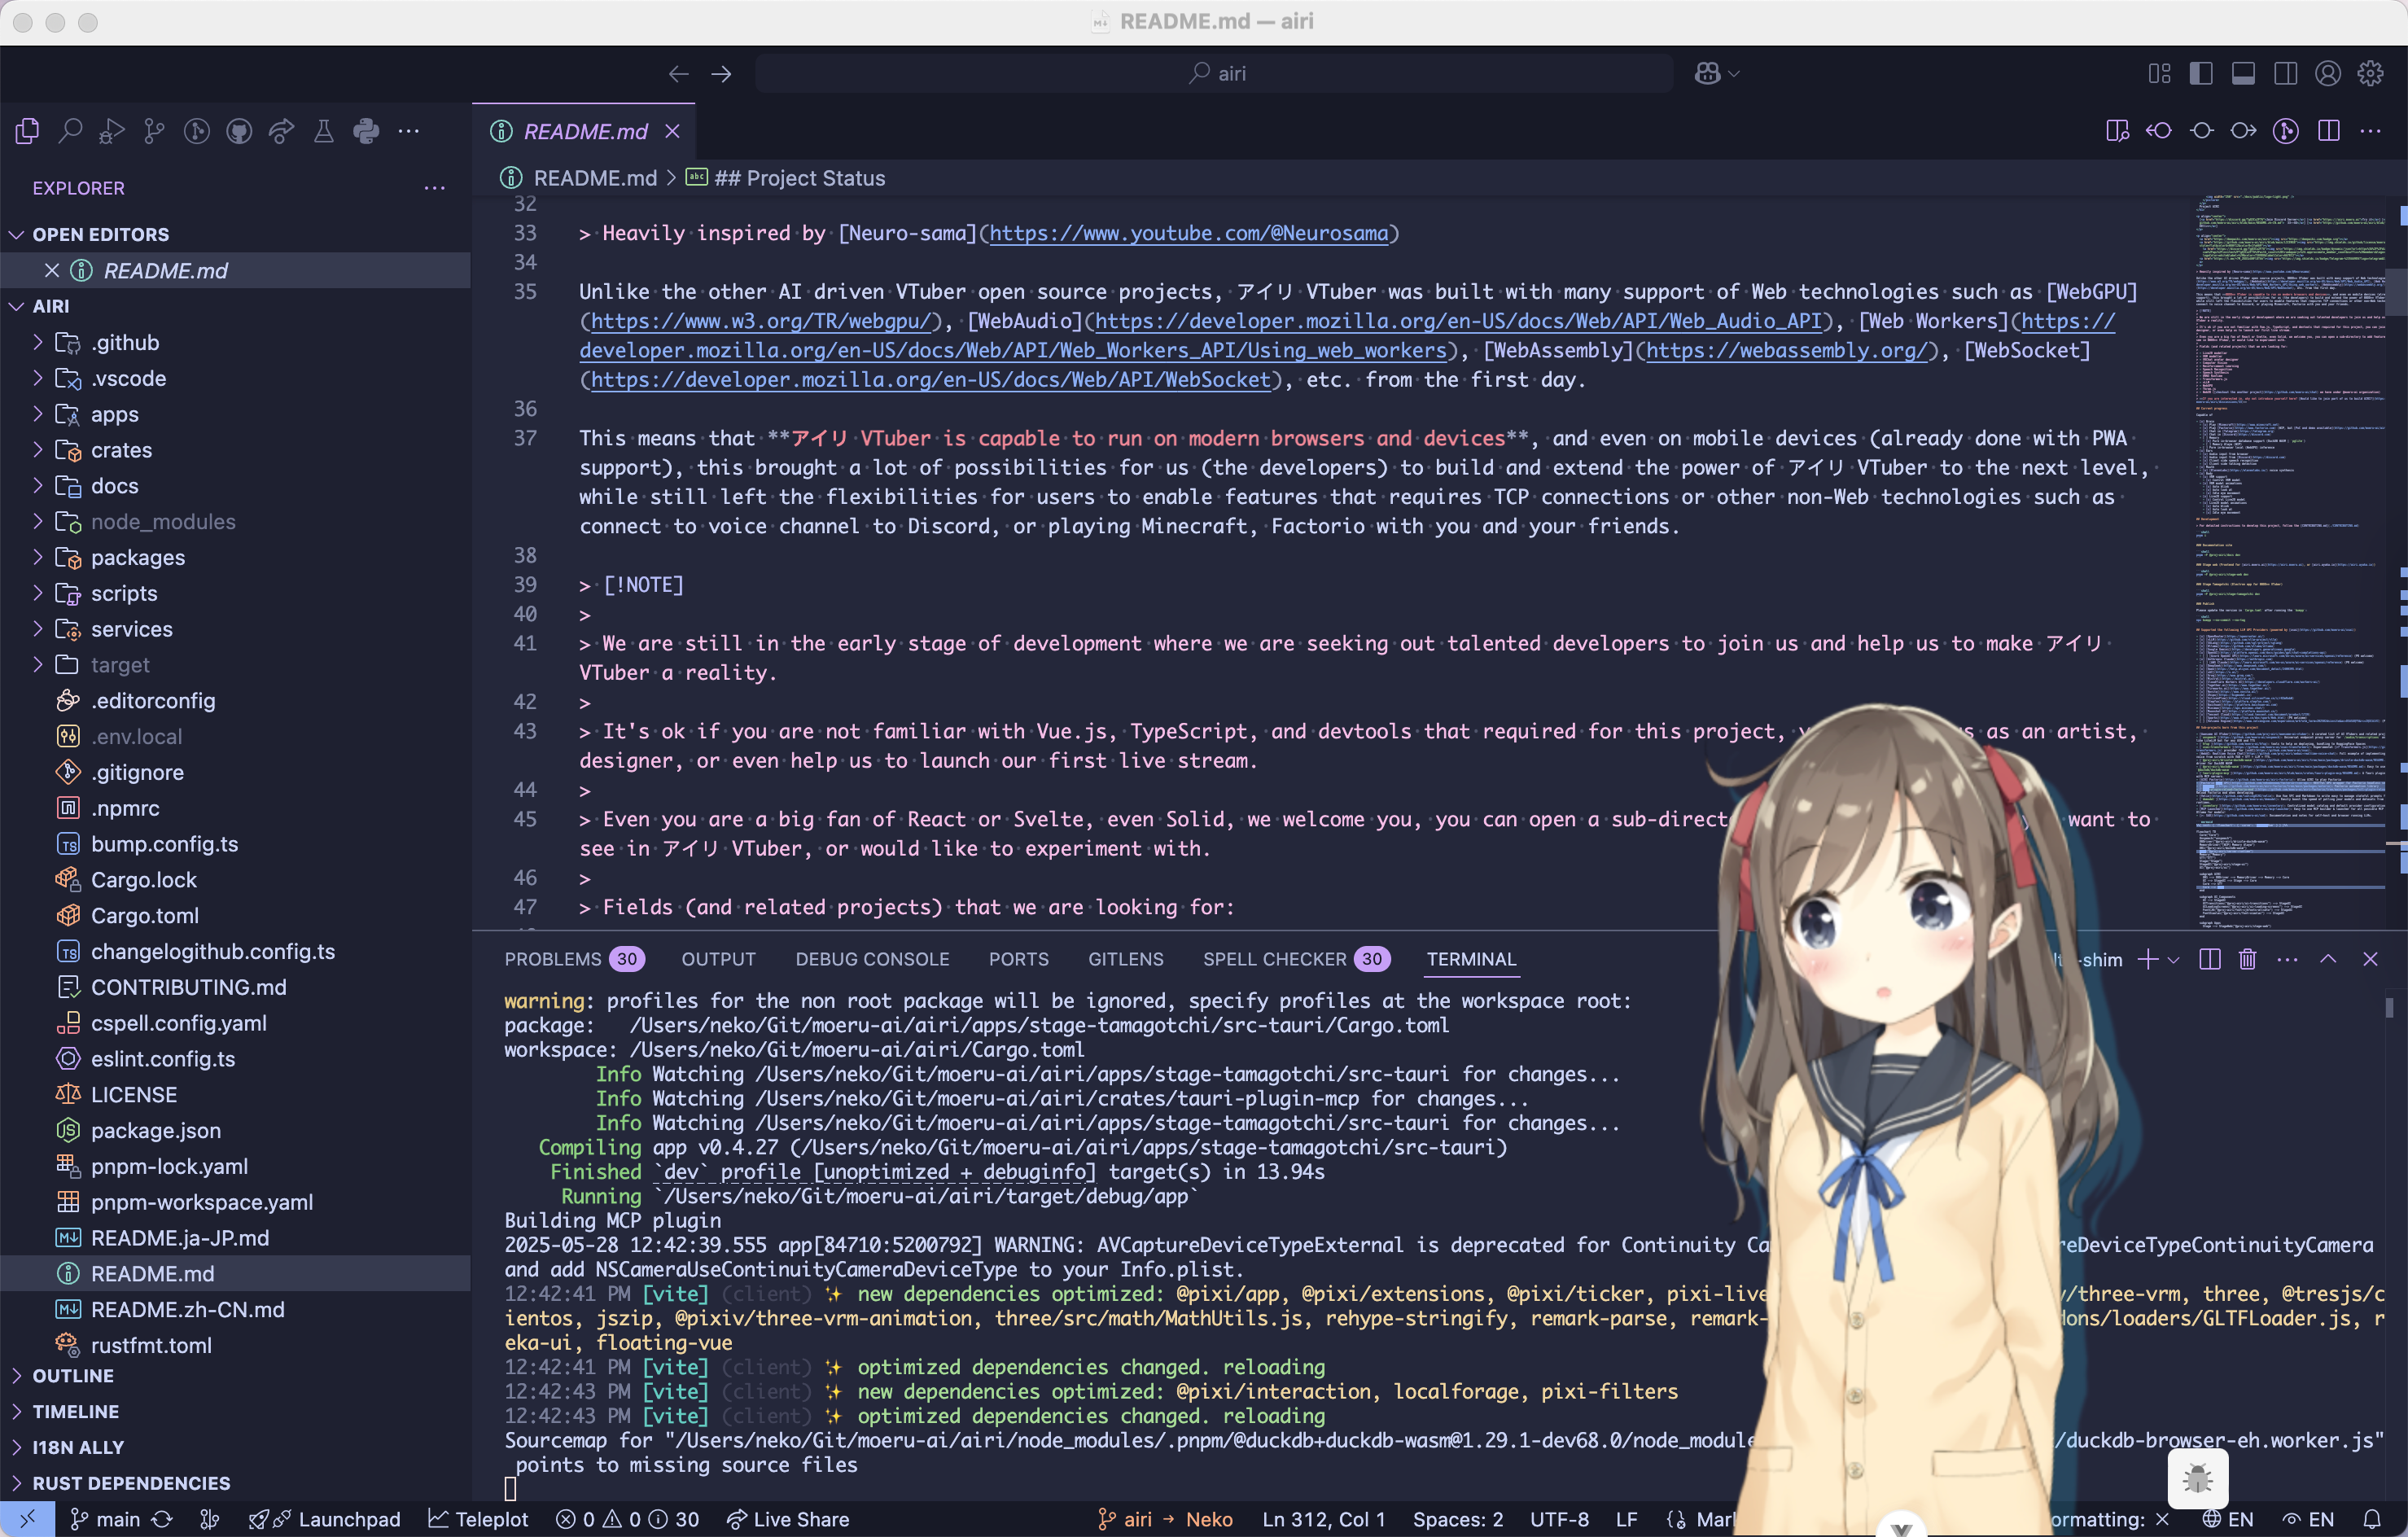Split the terminal panel
2408x1537 pixels.
[2210, 959]
